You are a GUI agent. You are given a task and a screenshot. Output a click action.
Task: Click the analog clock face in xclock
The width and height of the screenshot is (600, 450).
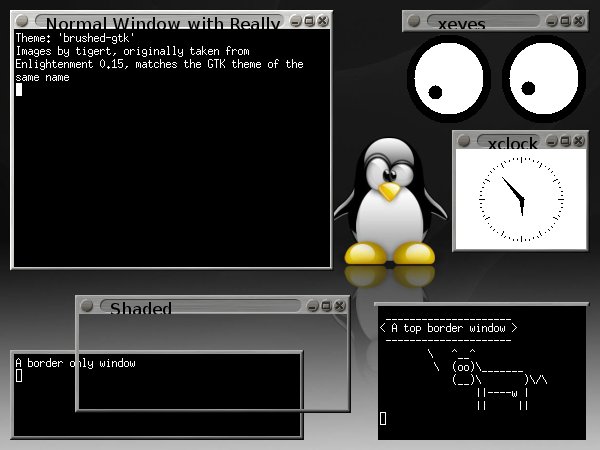(521, 199)
